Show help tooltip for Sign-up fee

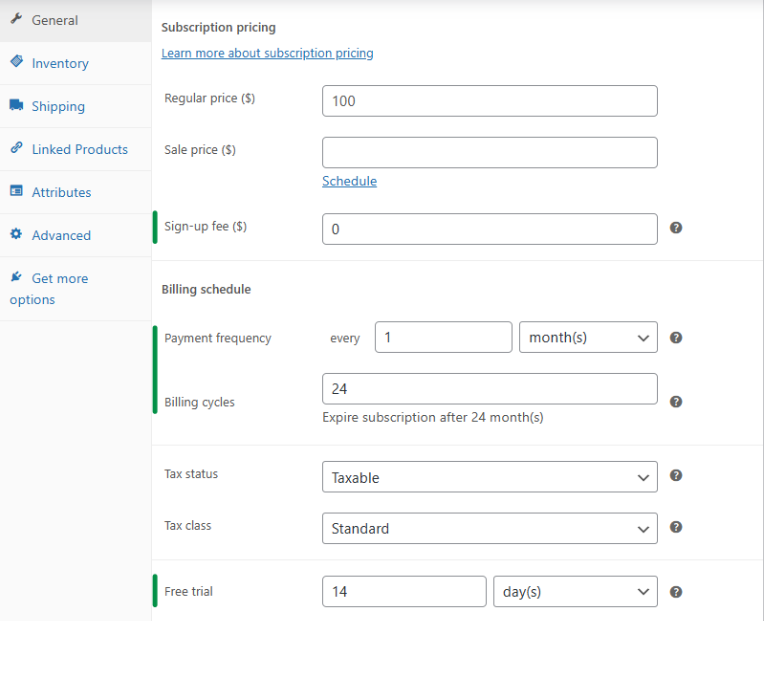click(676, 228)
